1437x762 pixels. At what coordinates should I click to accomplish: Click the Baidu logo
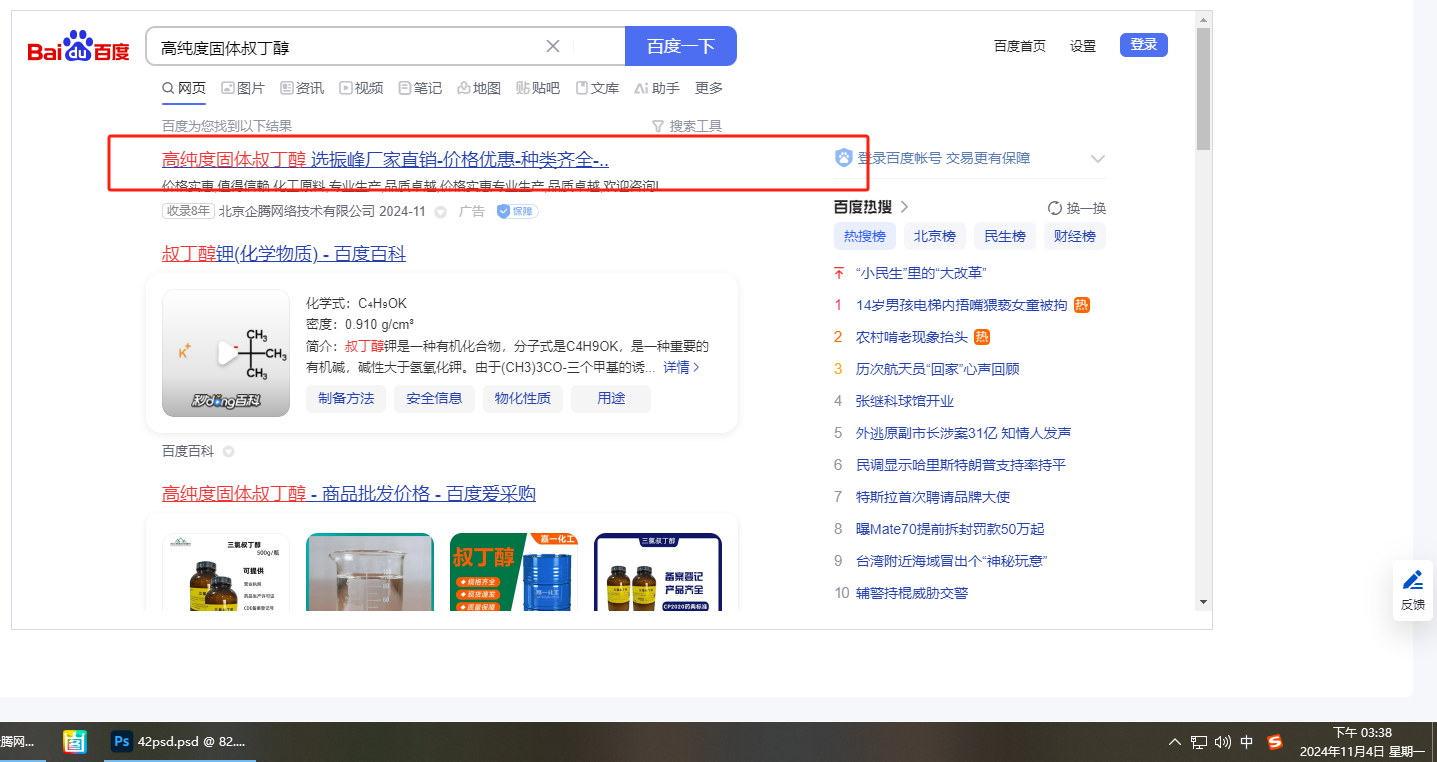tap(78, 48)
